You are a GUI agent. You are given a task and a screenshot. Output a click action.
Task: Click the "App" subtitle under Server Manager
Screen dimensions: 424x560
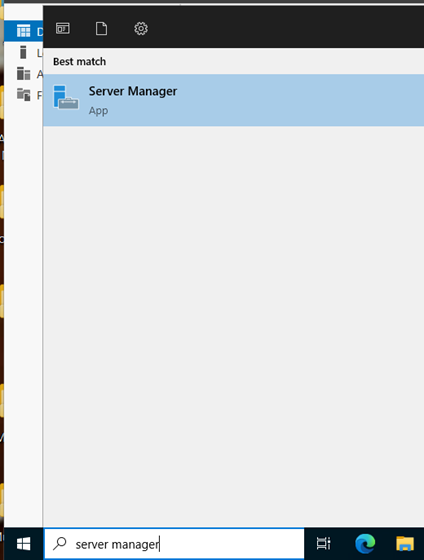point(98,111)
